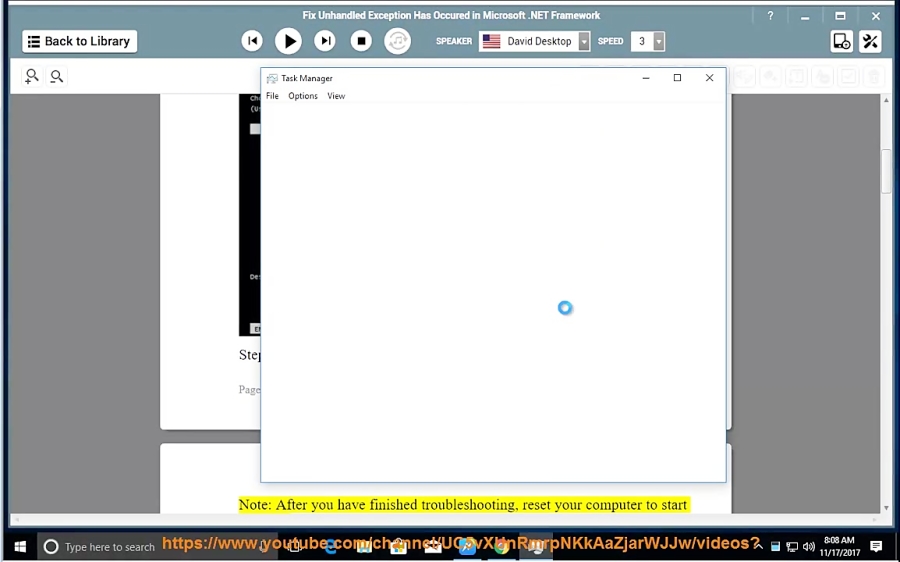Stop the audio playback
Viewport: 900px width, 562px height.
[361, 41]
